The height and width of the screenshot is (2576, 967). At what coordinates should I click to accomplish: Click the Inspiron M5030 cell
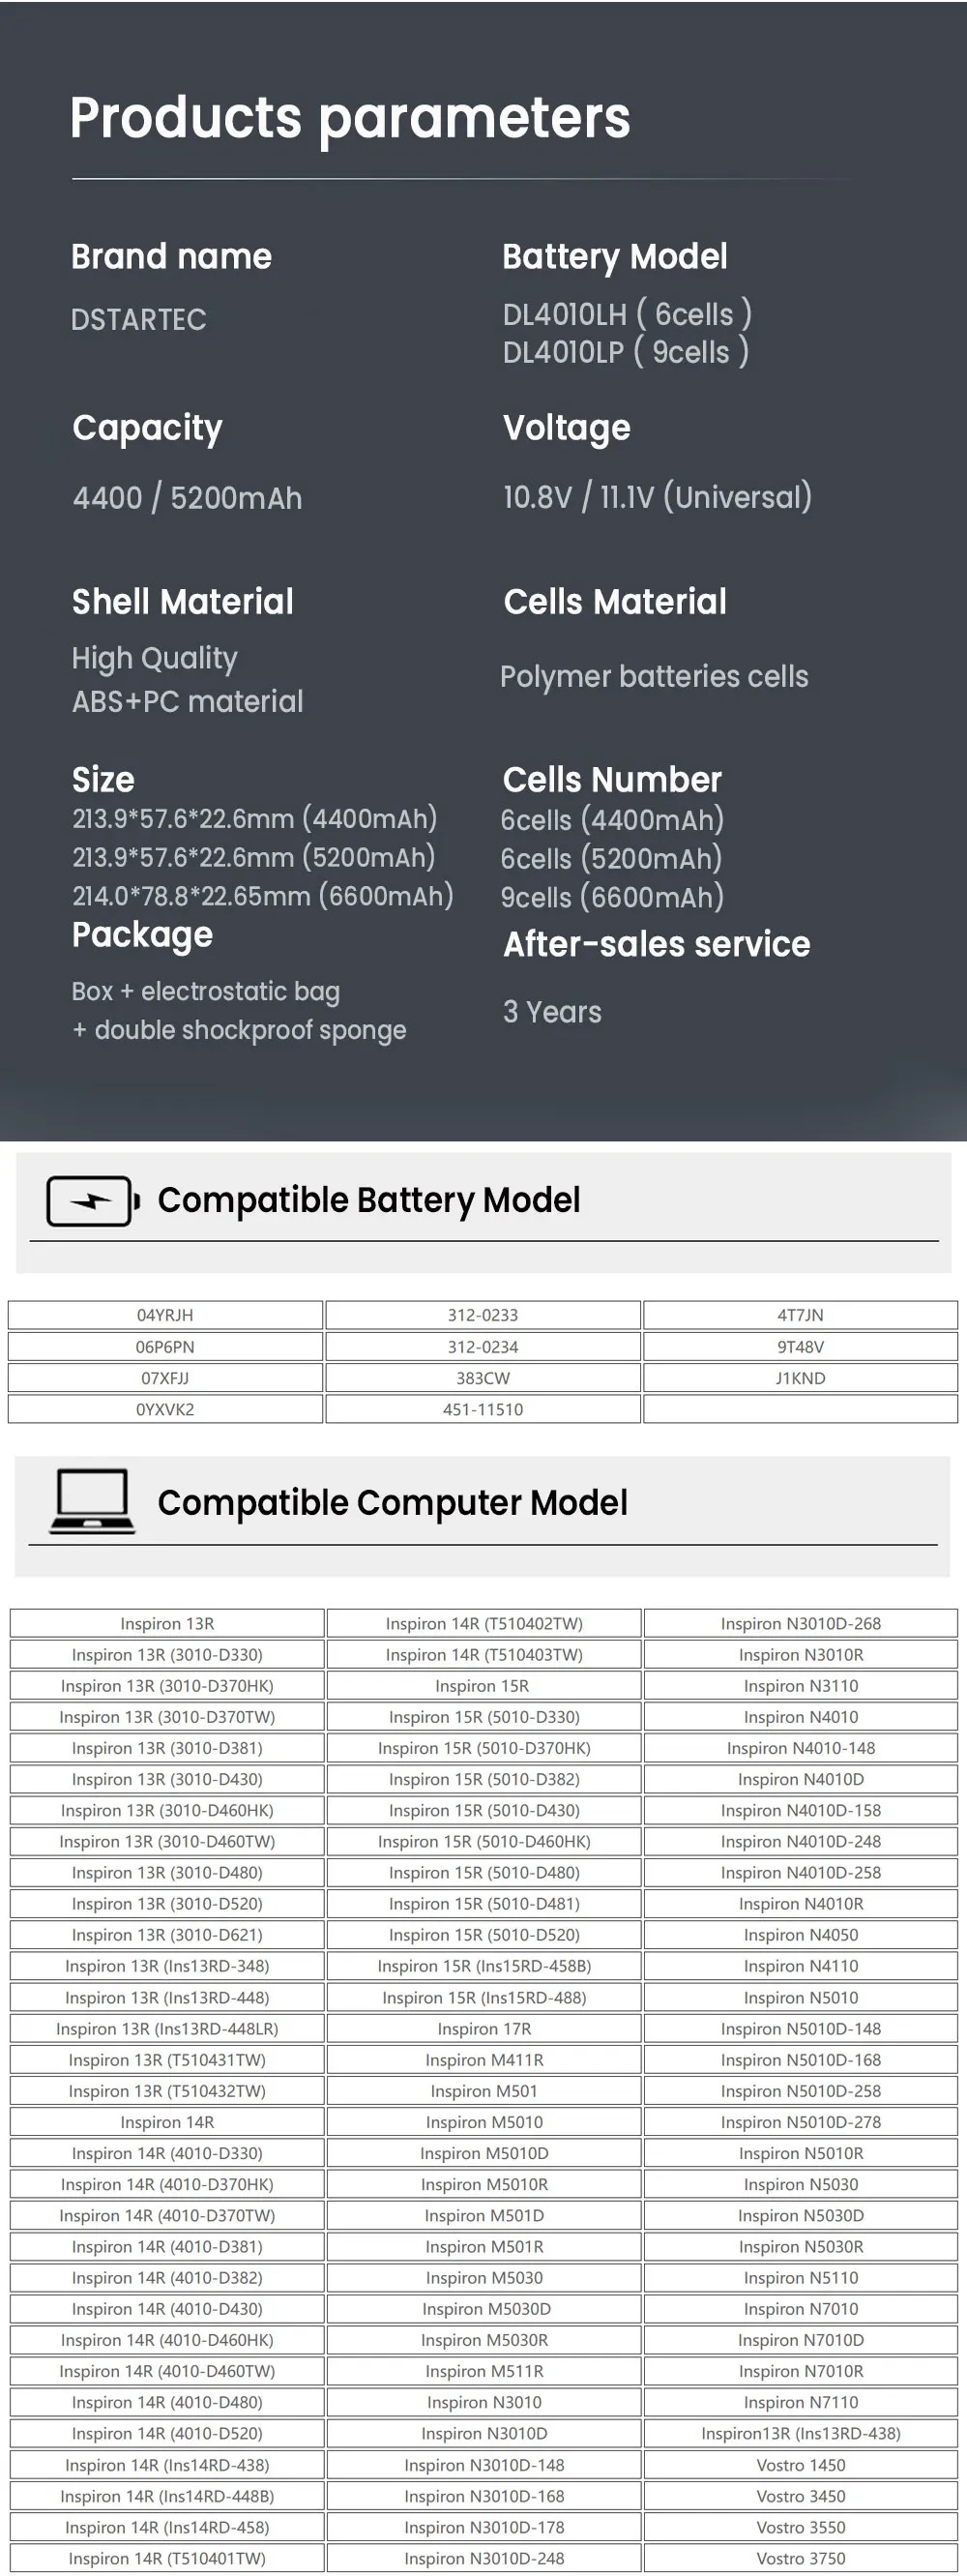(484, 2277)
